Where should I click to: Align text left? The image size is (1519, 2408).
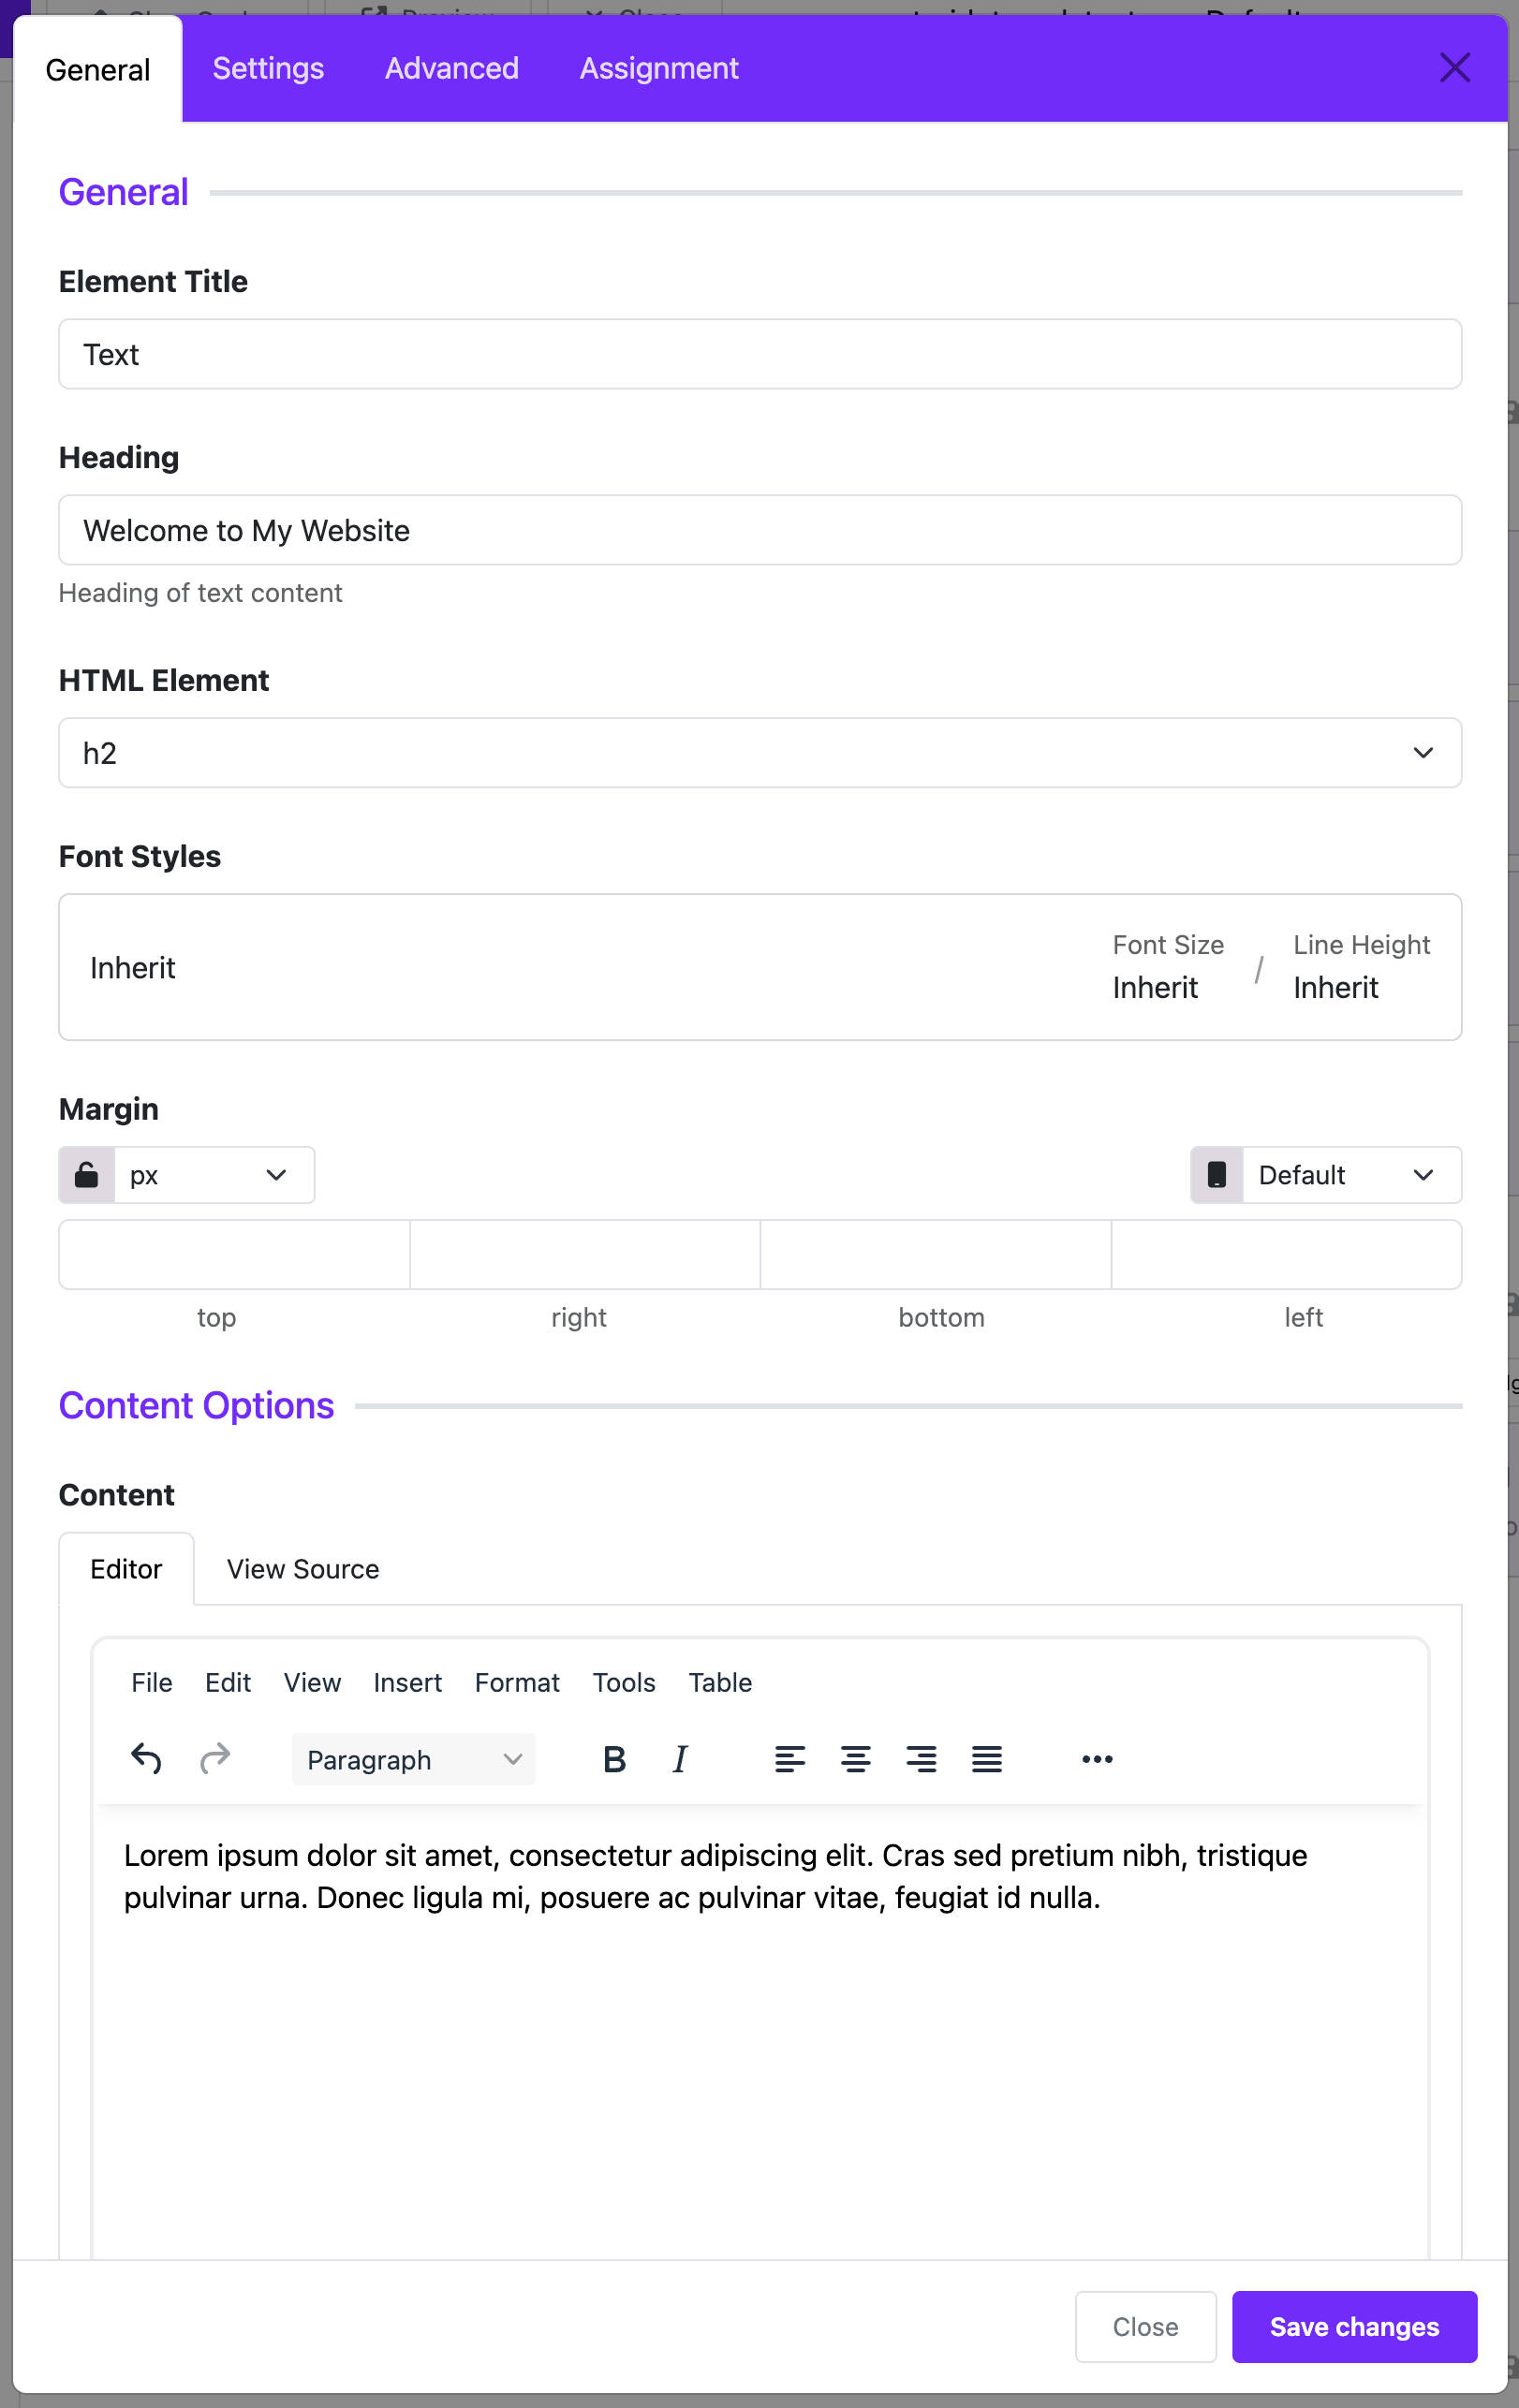pos(790,1758)
